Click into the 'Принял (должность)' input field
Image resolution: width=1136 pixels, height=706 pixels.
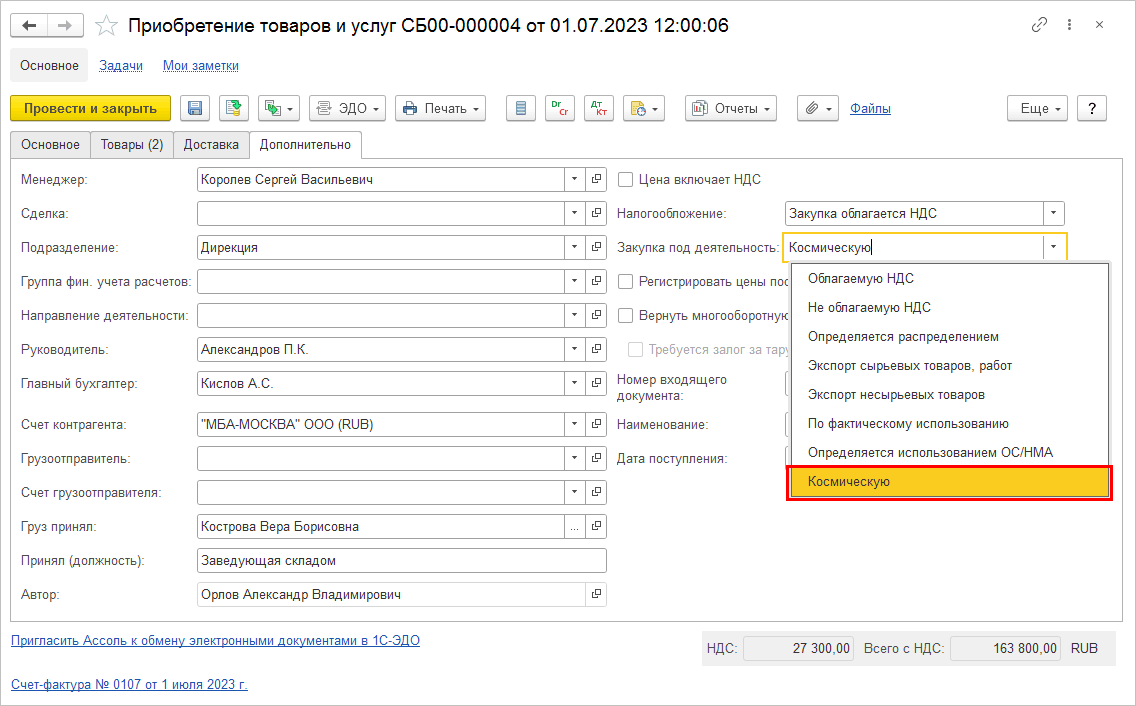[401, 561]
